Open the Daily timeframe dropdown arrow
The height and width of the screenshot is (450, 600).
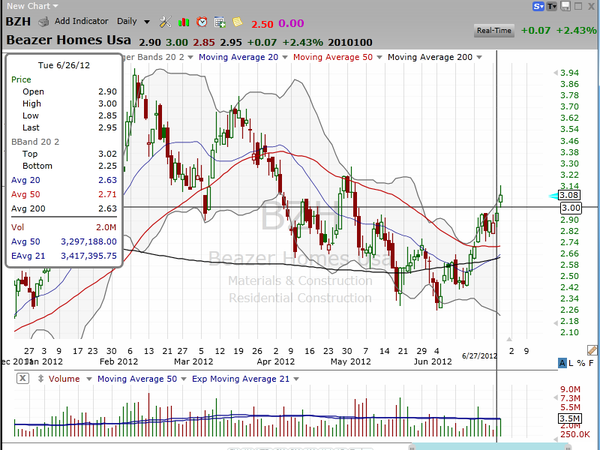147,22
